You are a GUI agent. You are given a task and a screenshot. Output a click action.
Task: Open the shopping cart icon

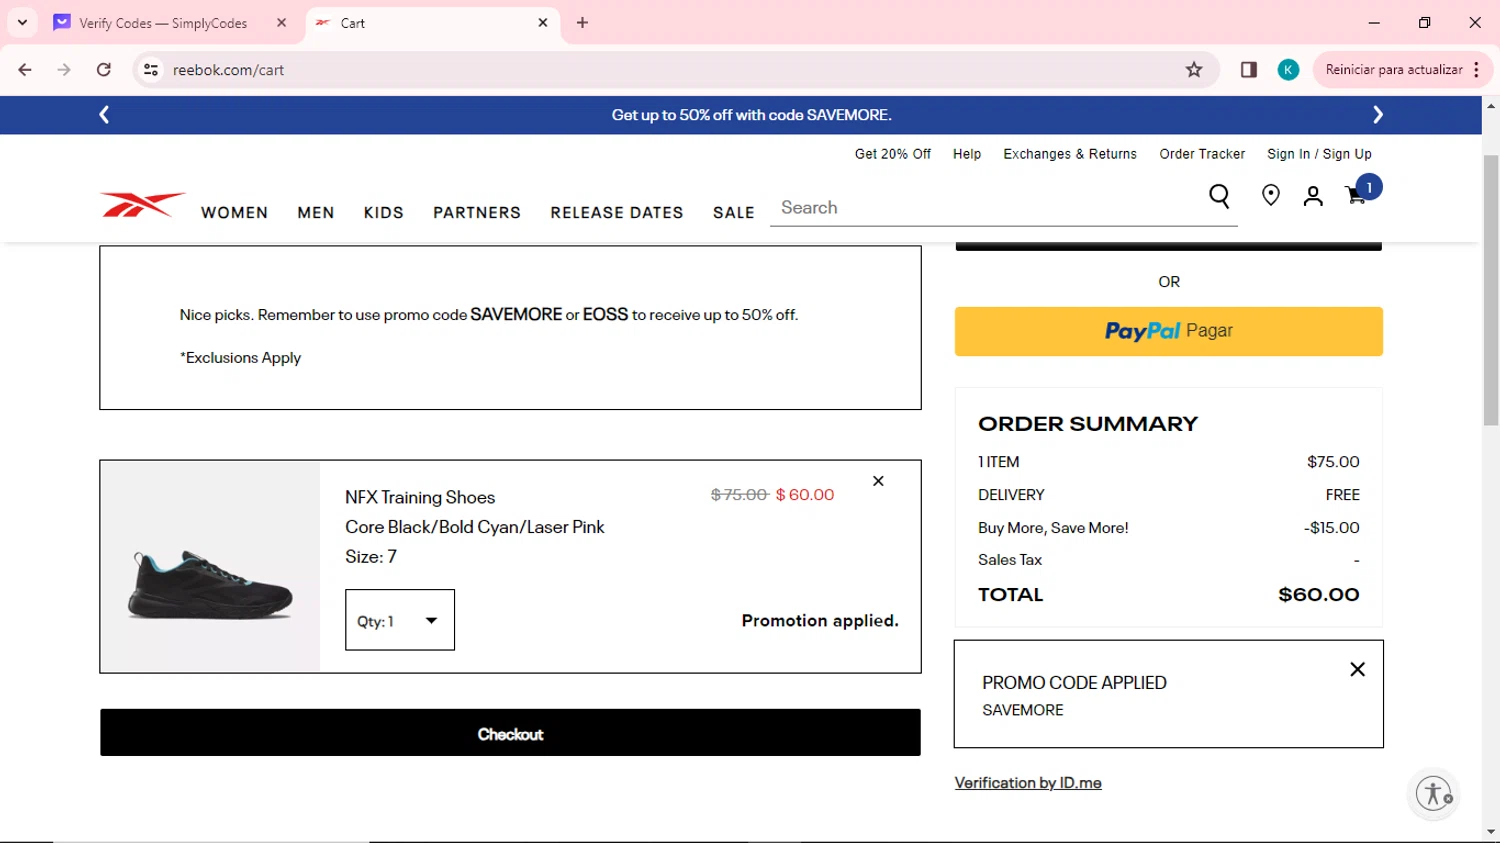point(1361,192)
